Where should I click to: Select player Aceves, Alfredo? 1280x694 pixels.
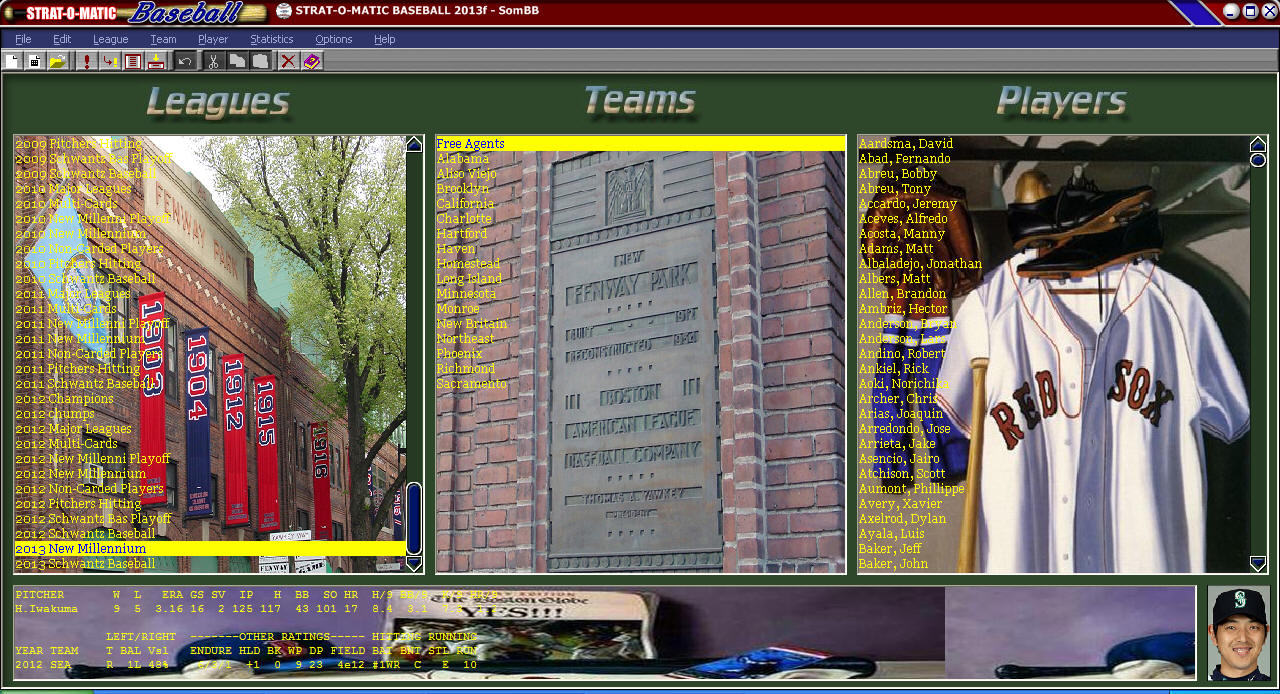click(903, 219)
